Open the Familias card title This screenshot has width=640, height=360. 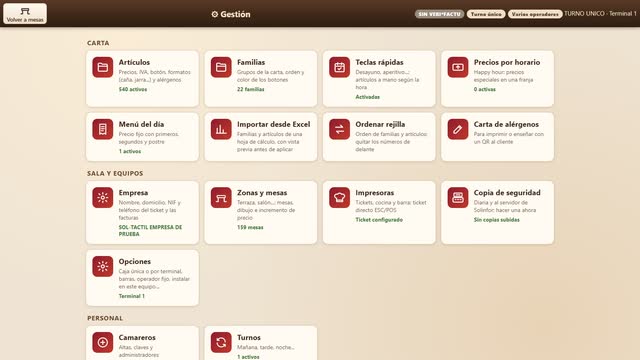pos(251,62)
